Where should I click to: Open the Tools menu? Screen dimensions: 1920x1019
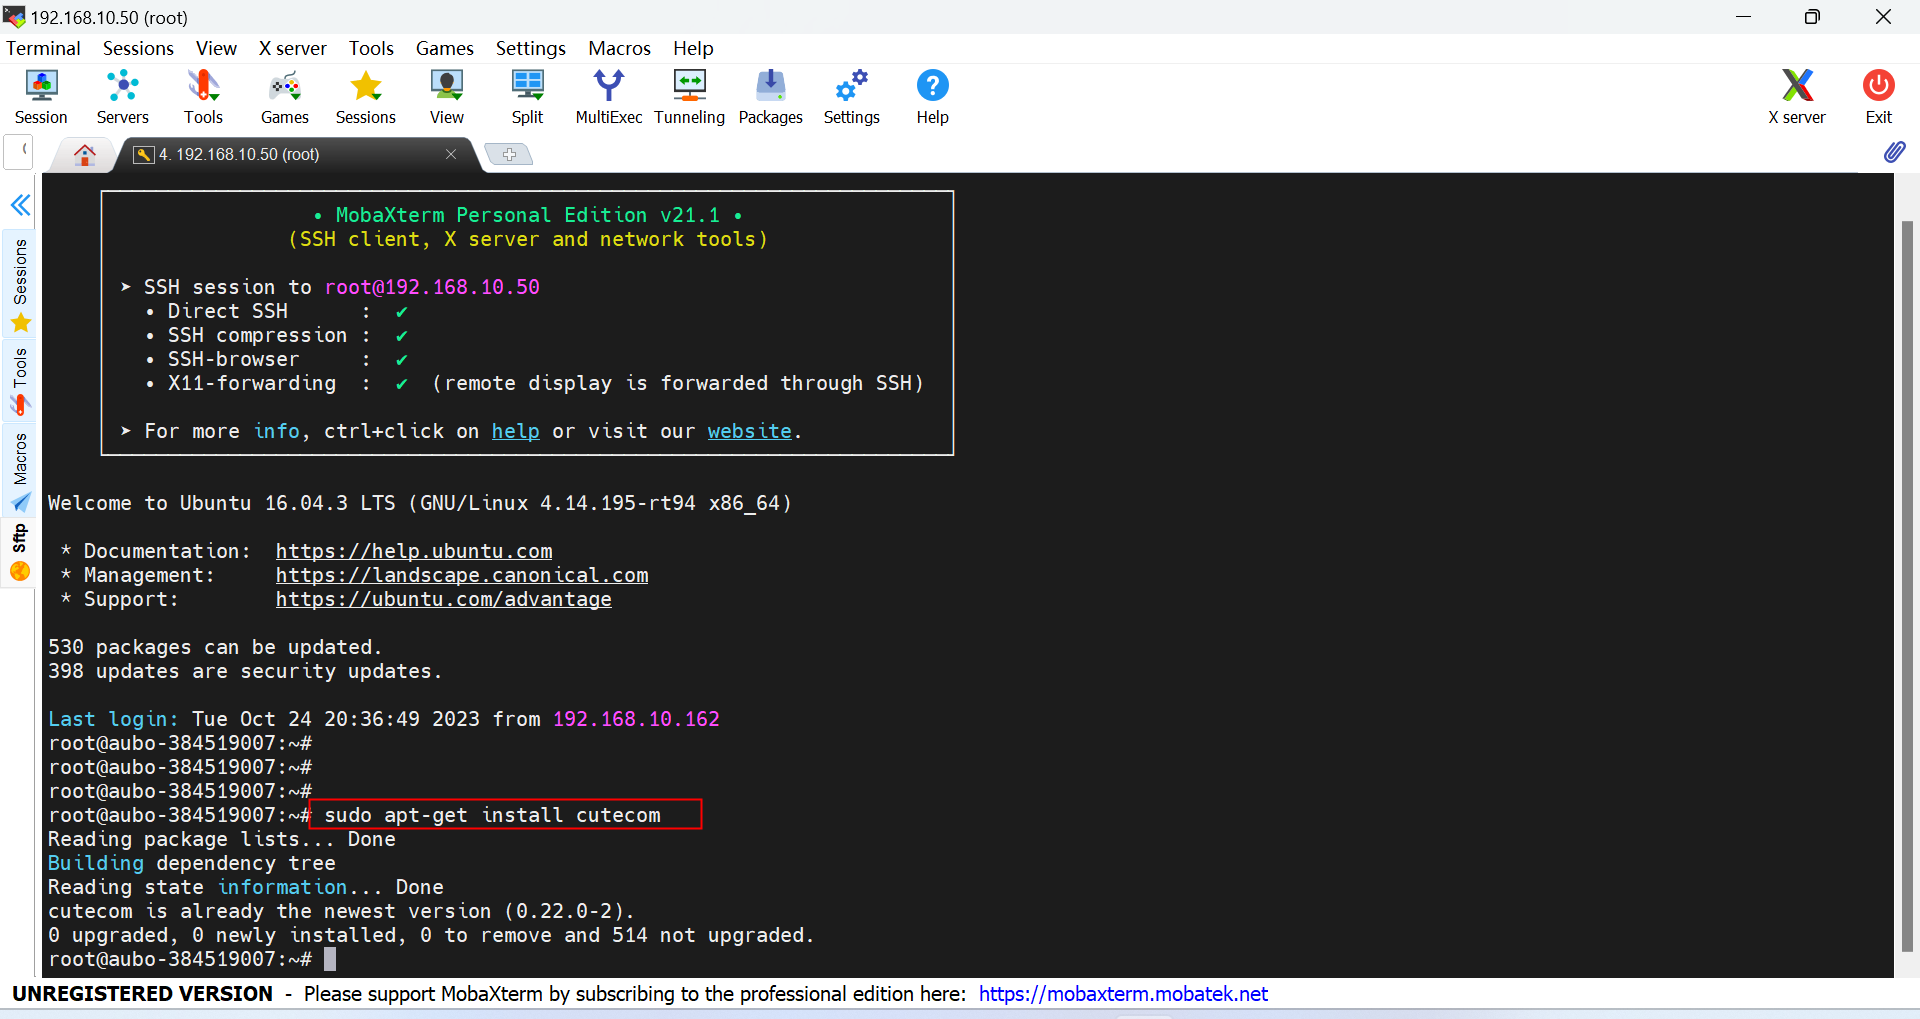pos(371,48)
